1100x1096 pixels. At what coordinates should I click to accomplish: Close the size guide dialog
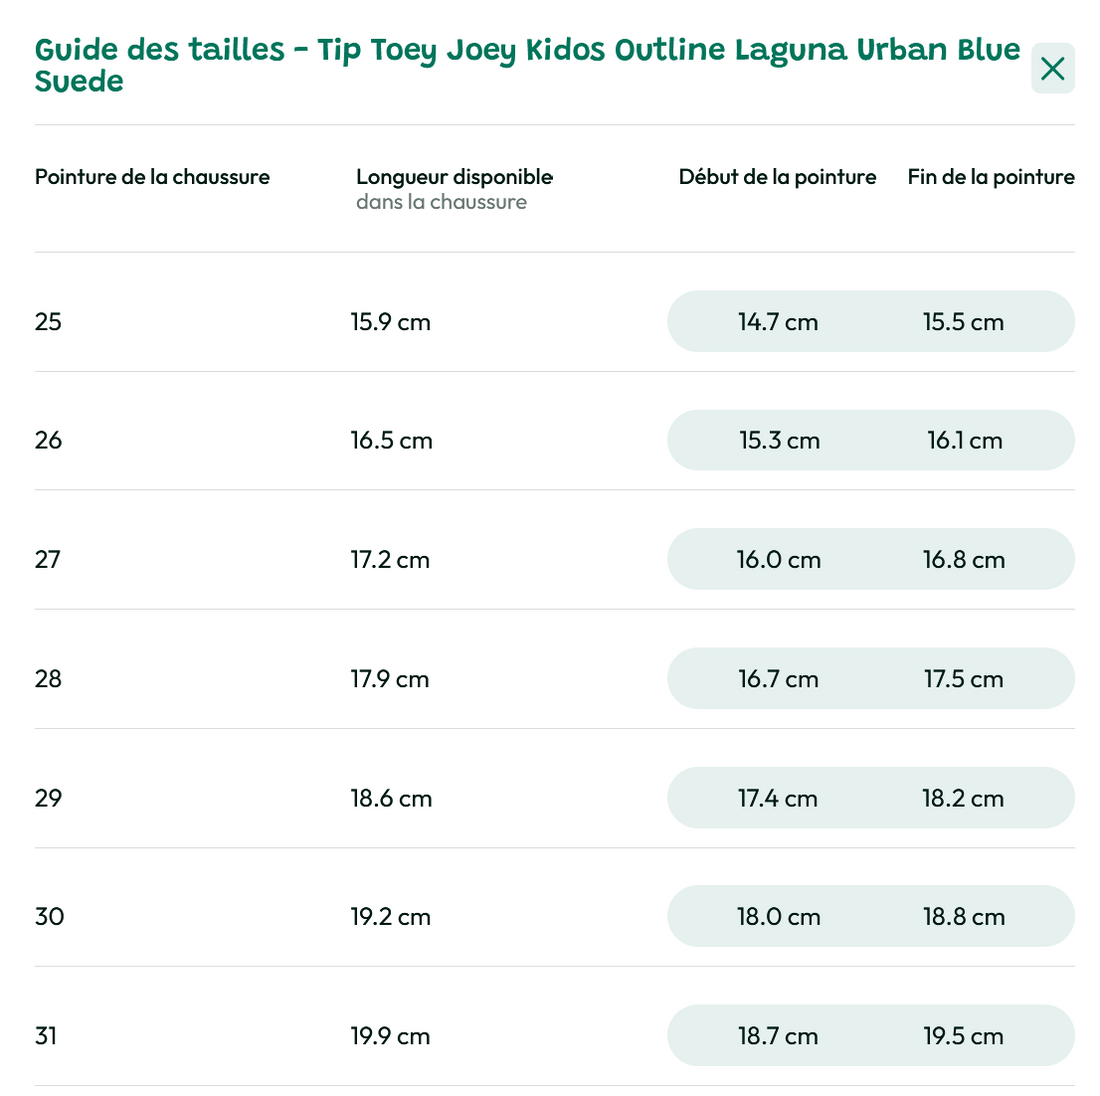1052,68
